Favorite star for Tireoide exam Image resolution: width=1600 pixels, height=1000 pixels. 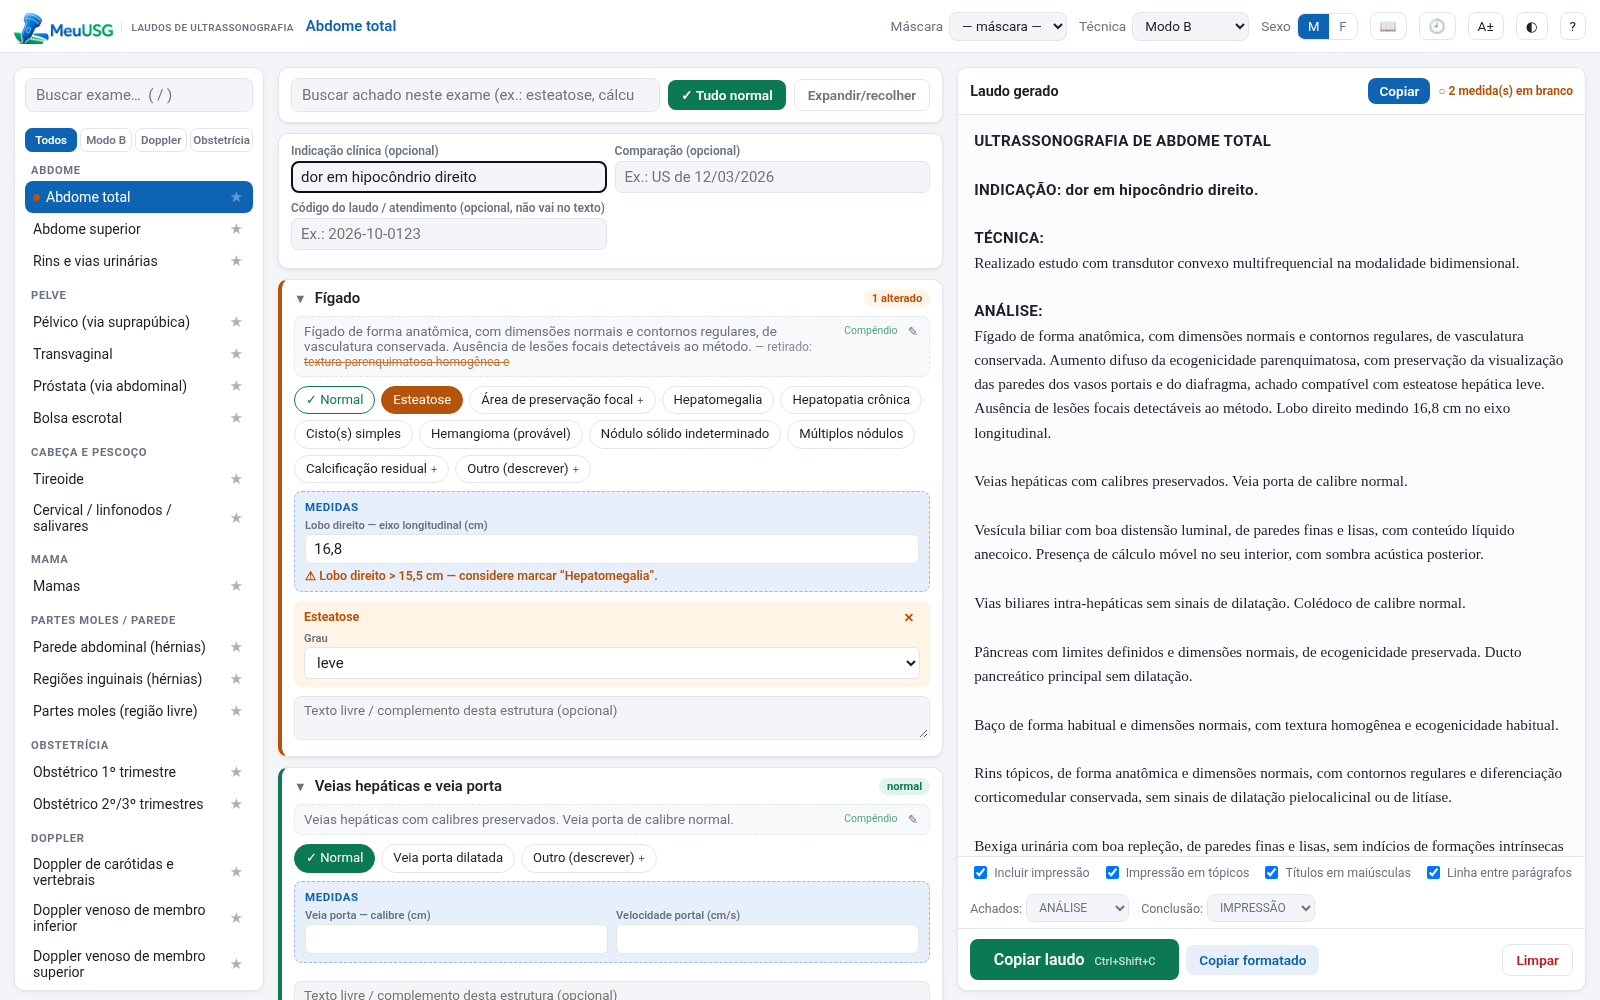pyautogui.click(x=236, y=479)
